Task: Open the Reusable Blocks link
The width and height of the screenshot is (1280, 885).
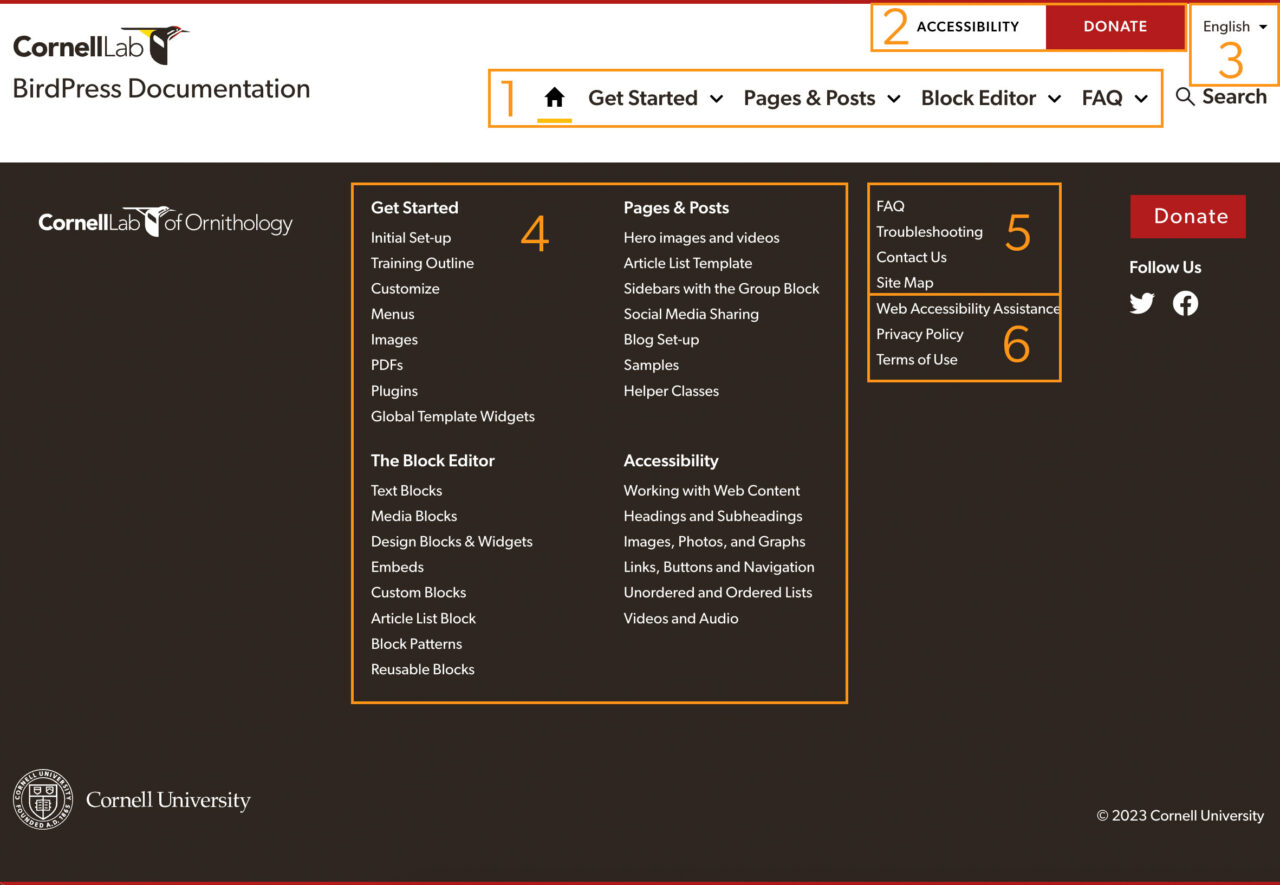Action: coord(423,669)
